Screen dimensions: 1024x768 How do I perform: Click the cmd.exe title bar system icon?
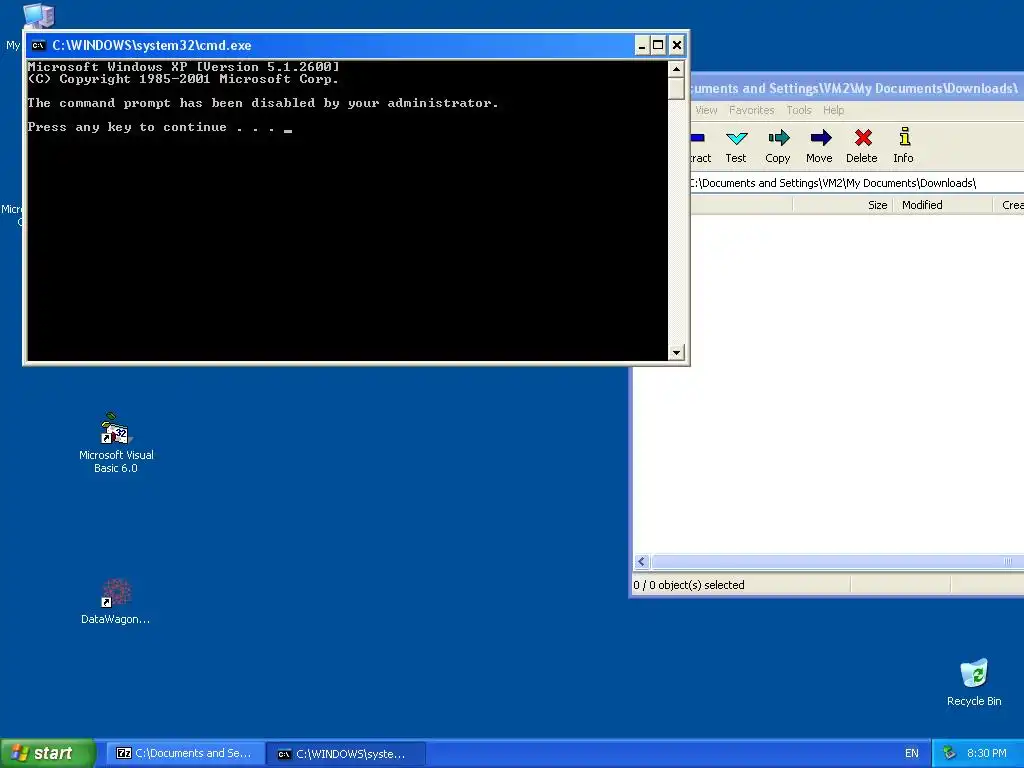(x=39, y=45)
